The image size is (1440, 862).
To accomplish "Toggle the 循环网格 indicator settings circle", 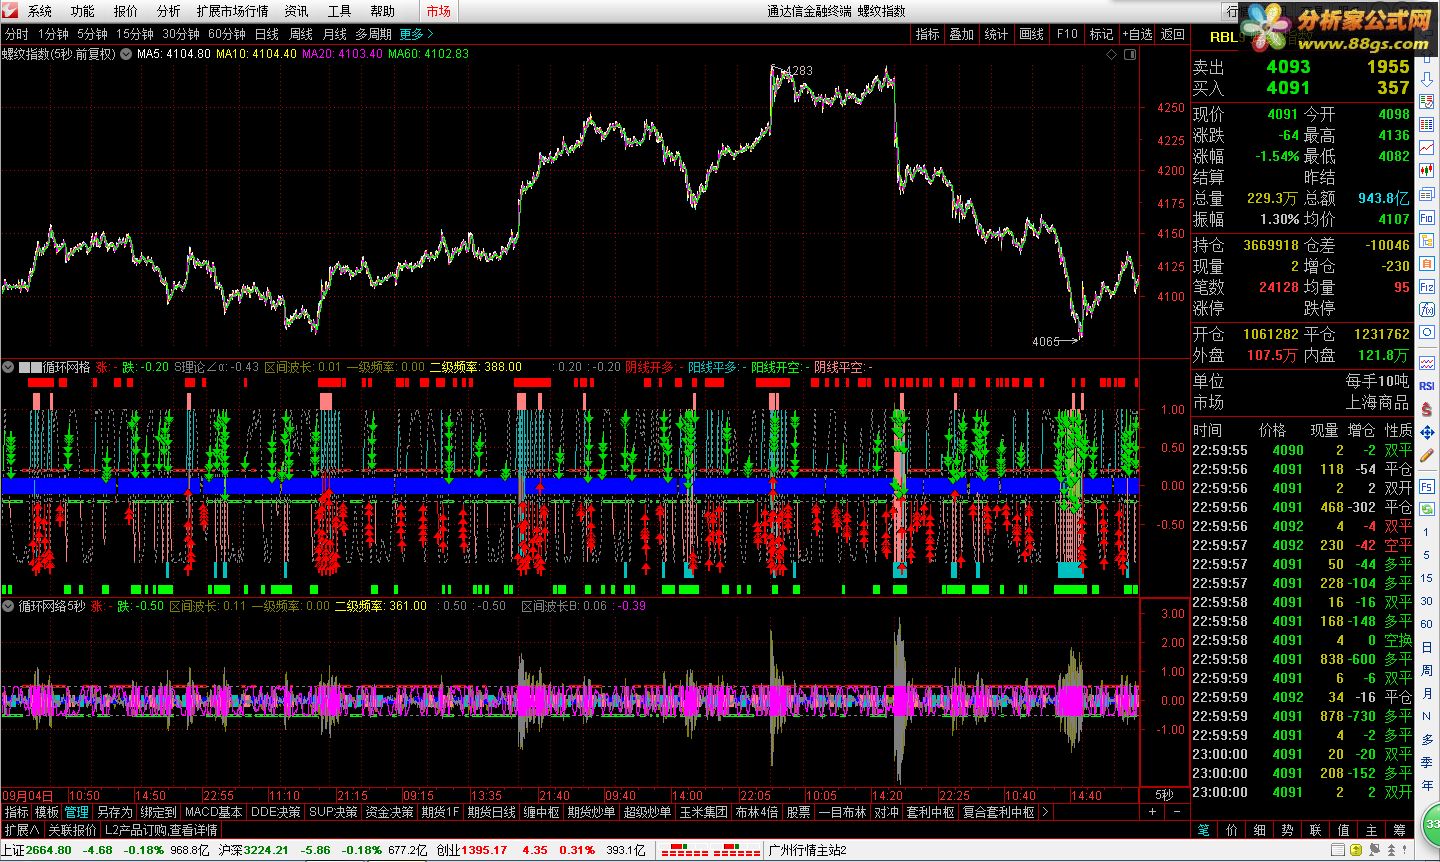I will tap(8, 367).
